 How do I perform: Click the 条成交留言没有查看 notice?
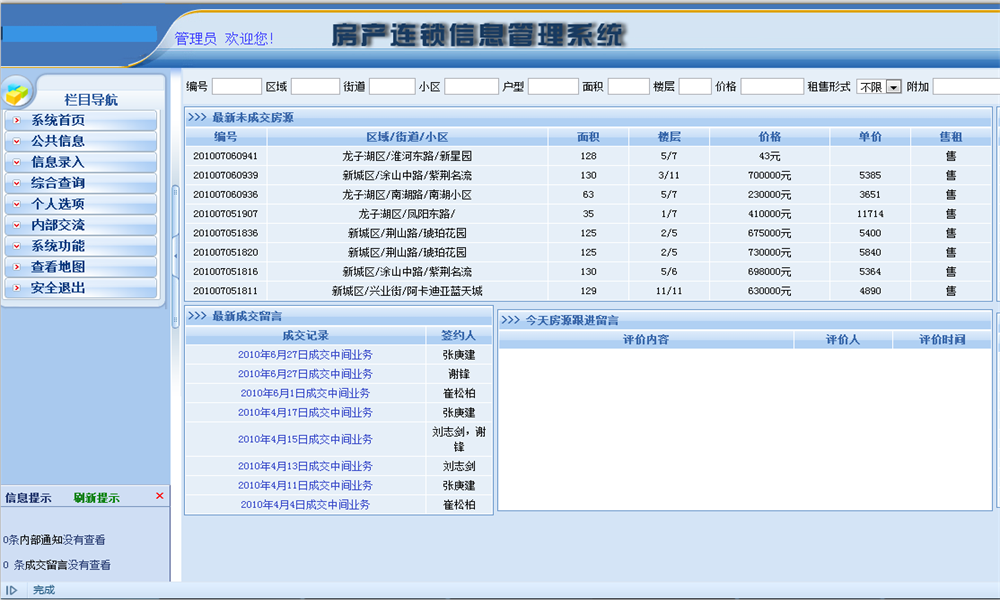coord(57,565)
